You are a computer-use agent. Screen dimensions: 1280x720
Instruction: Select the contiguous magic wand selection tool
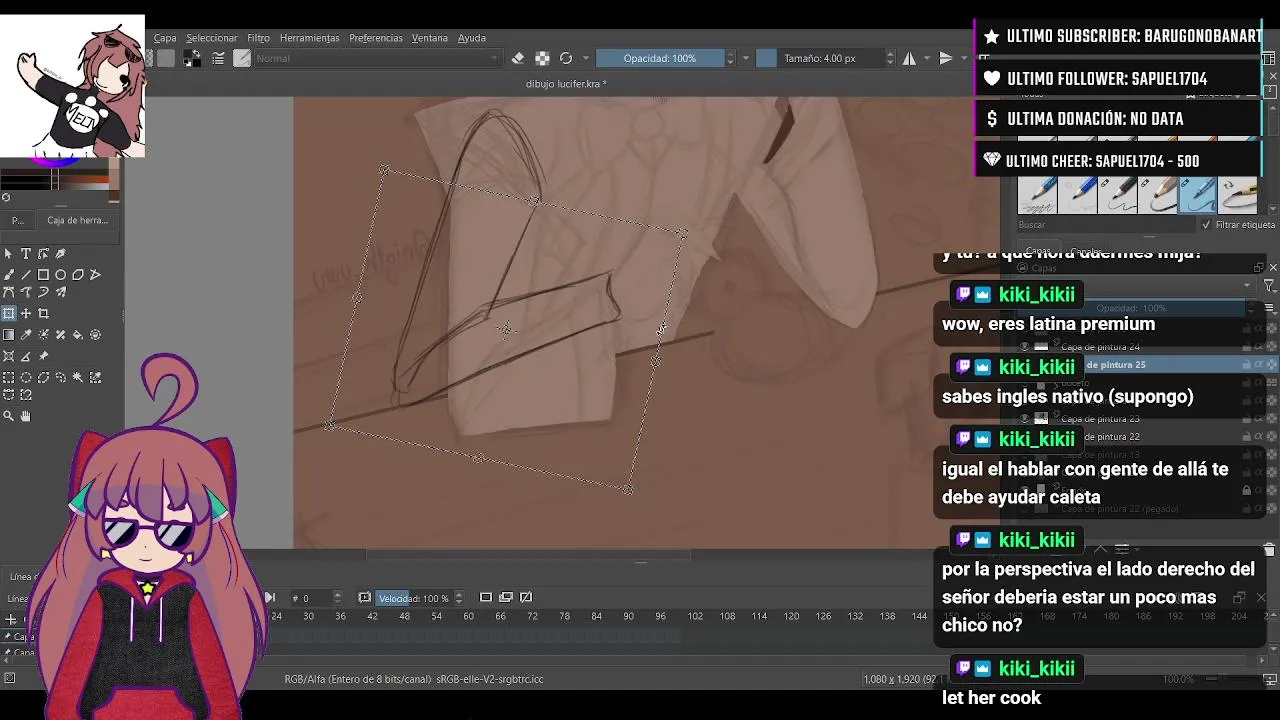coord(78,378)
